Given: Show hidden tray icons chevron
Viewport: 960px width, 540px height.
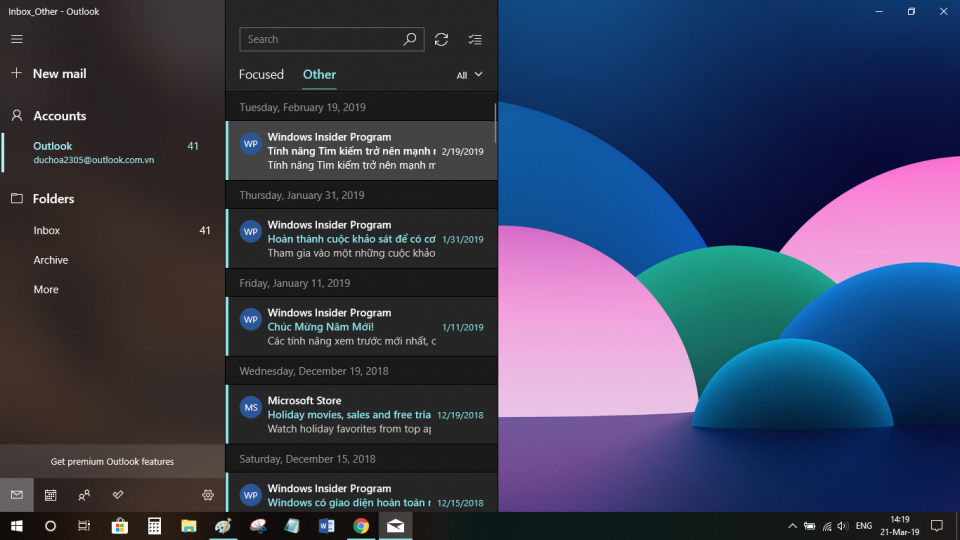Looking at the screenshot, I should click(792, 526).
